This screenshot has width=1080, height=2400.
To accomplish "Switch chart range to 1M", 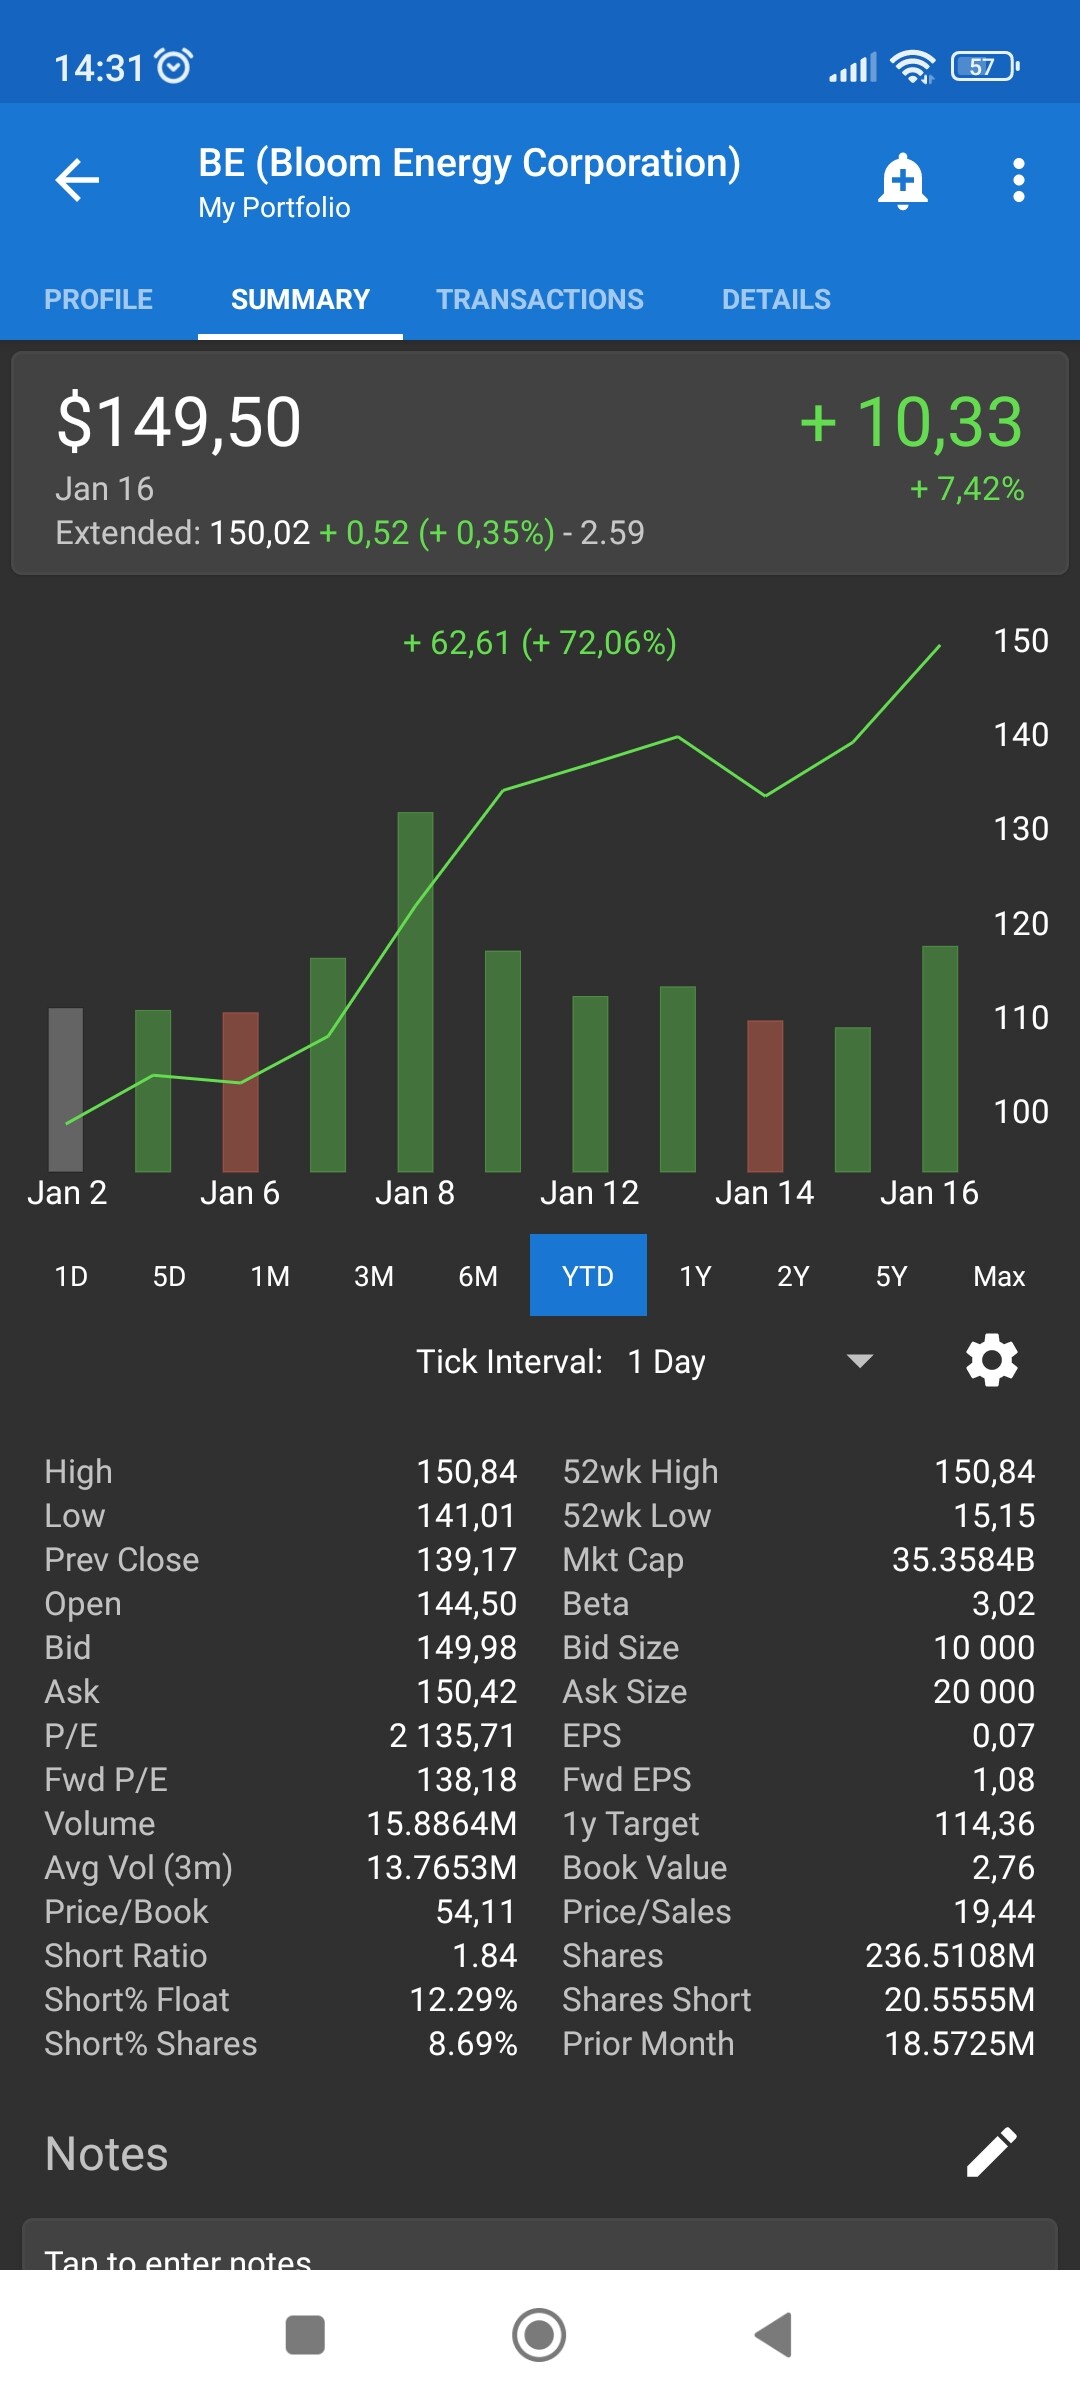I will (x=270, y=1276).
